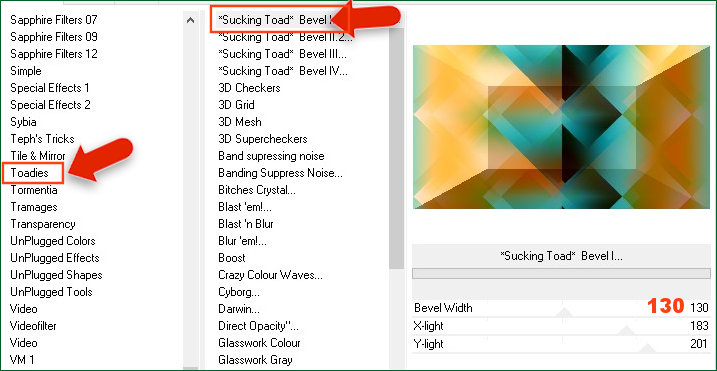
Task: Adjust the Bevel Width slider
Action: (561, 308)
